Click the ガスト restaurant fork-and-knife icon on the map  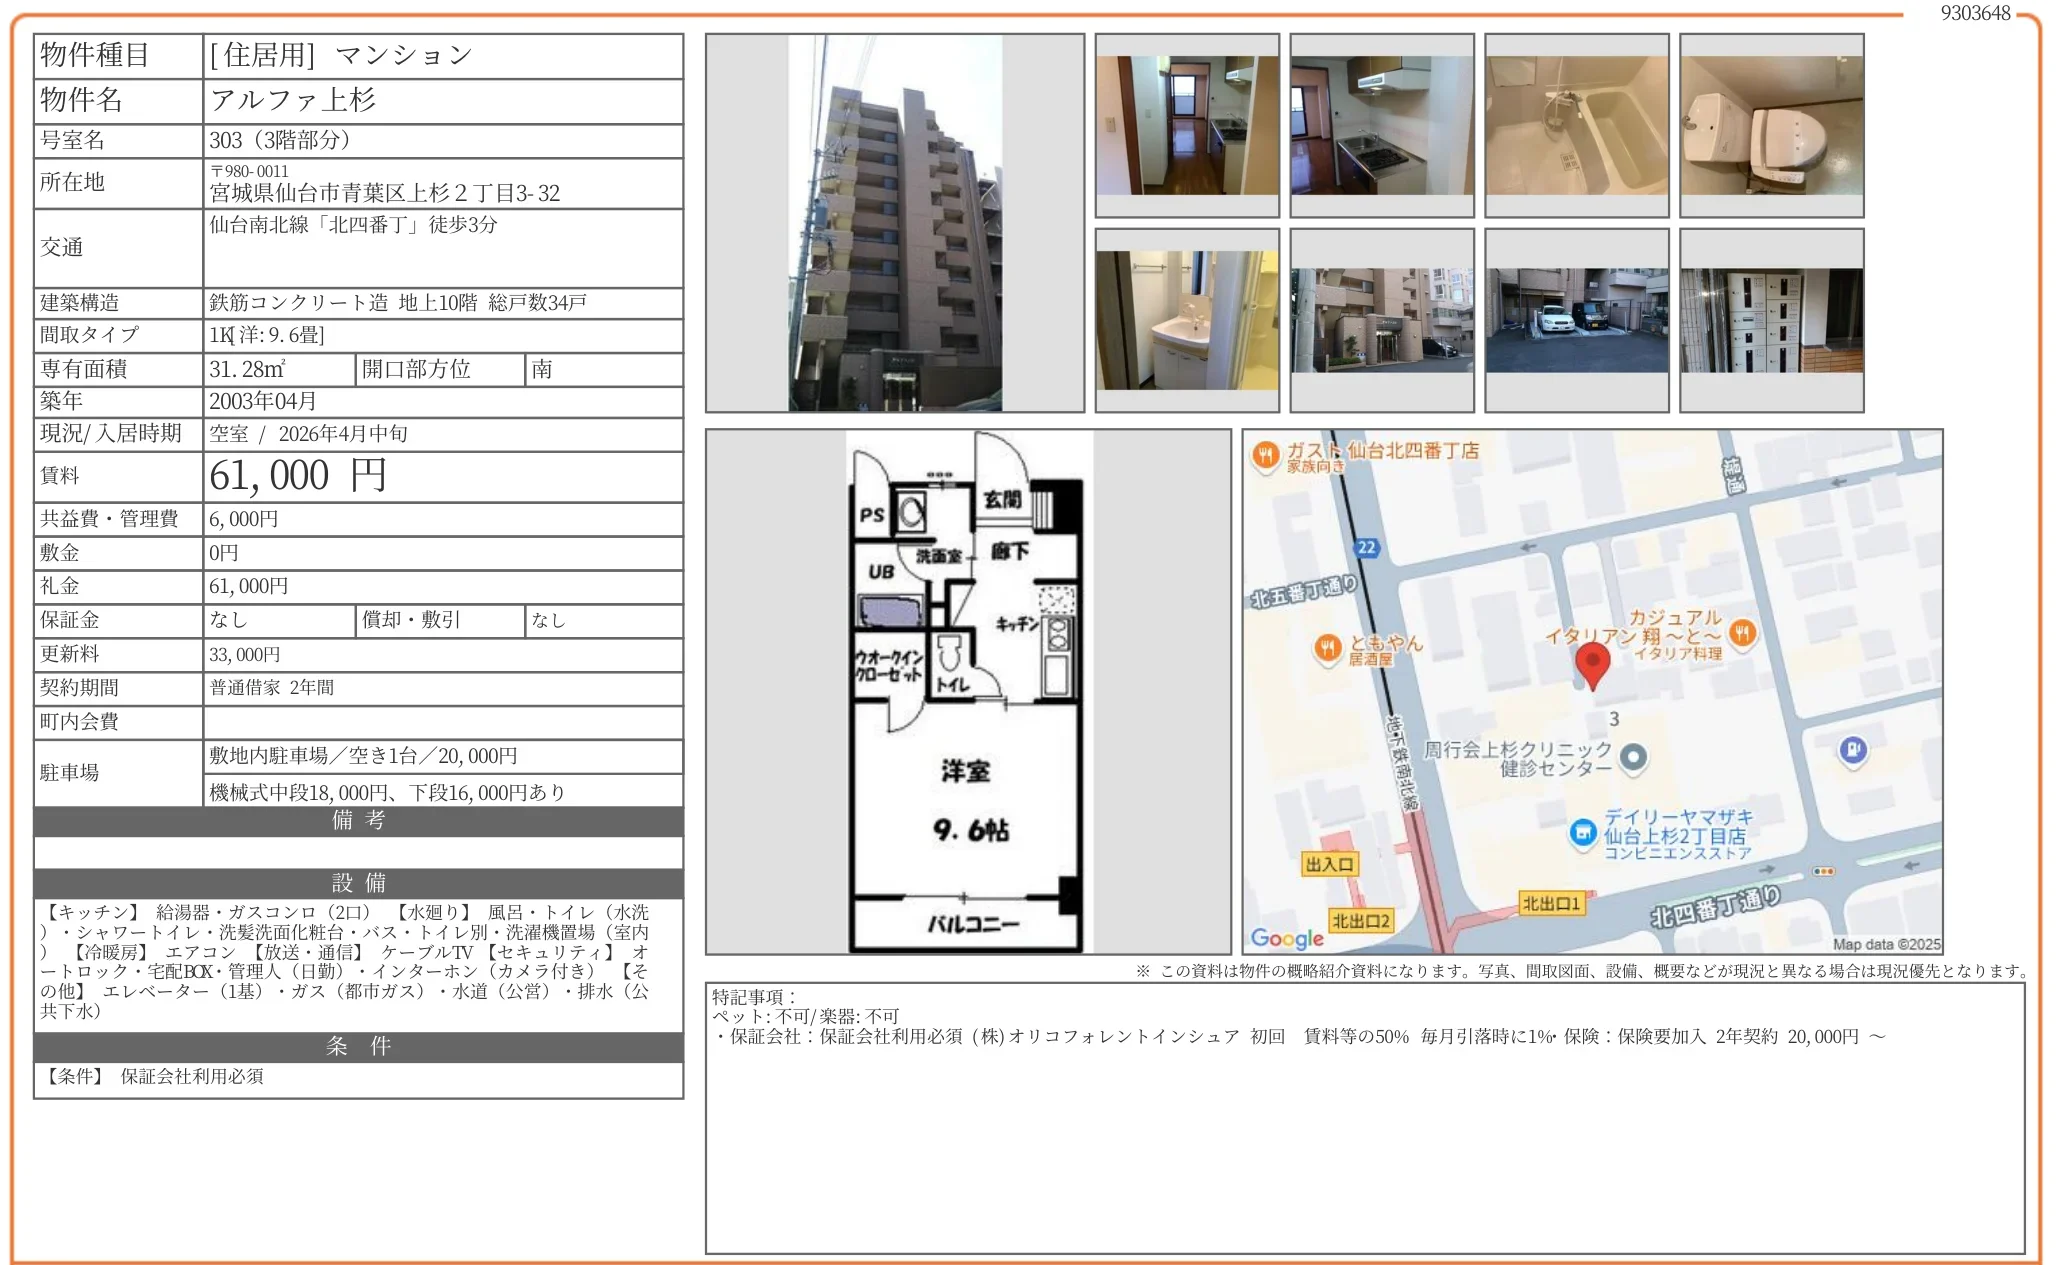click(1266, 453)
